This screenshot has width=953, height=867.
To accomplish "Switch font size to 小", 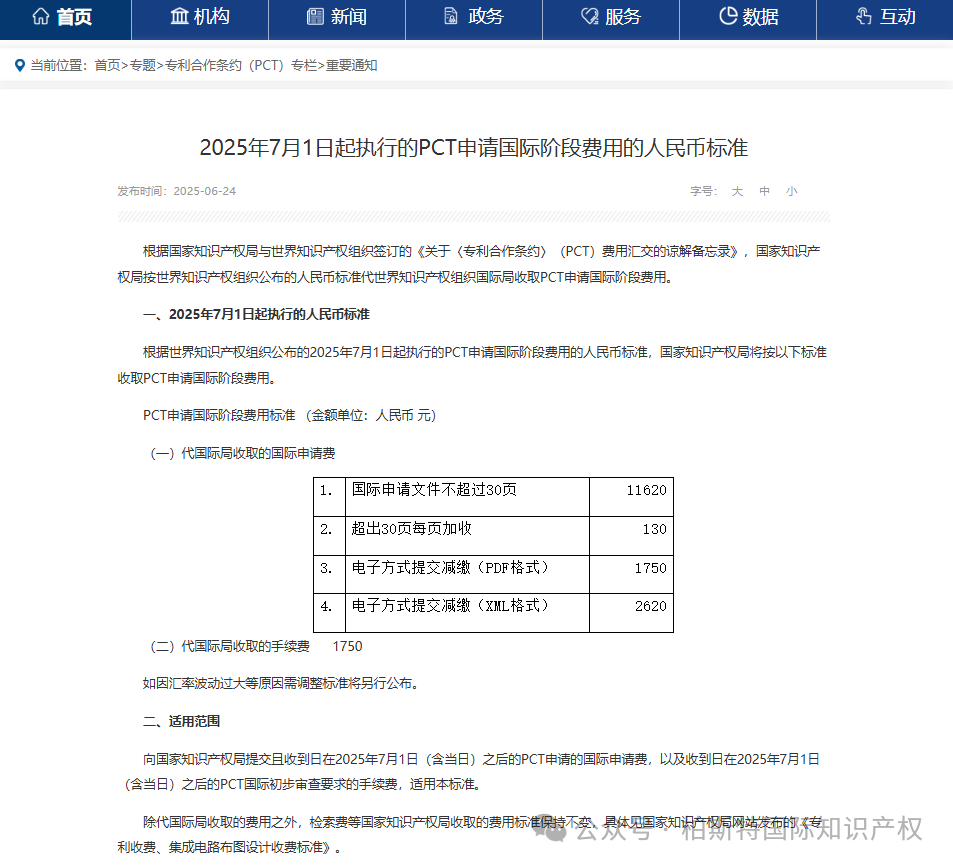I will [x=791, y=190].
